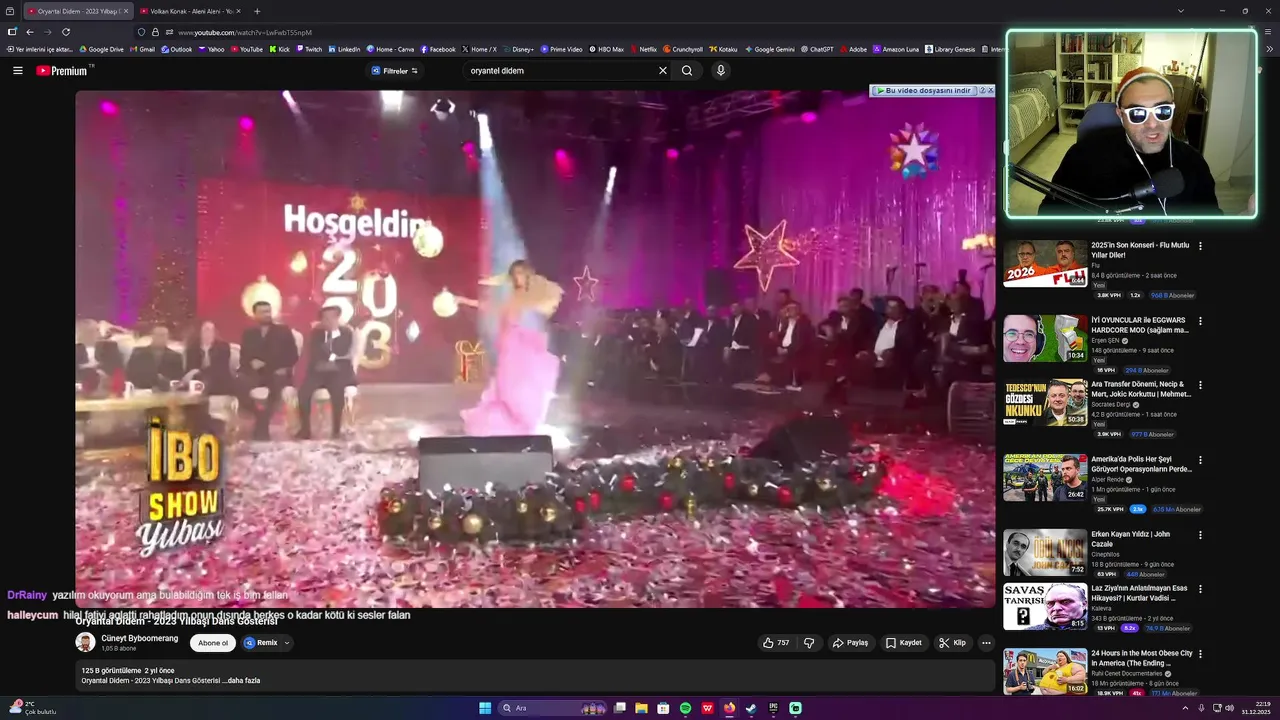Expand the Remix dropdown arrow

286,643
